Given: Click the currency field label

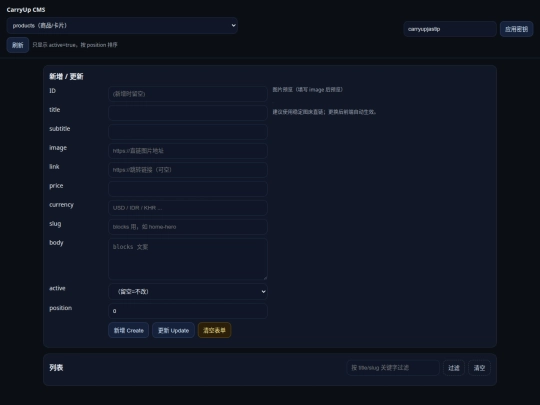Looking at the screenshot, I should click(61, 205).
